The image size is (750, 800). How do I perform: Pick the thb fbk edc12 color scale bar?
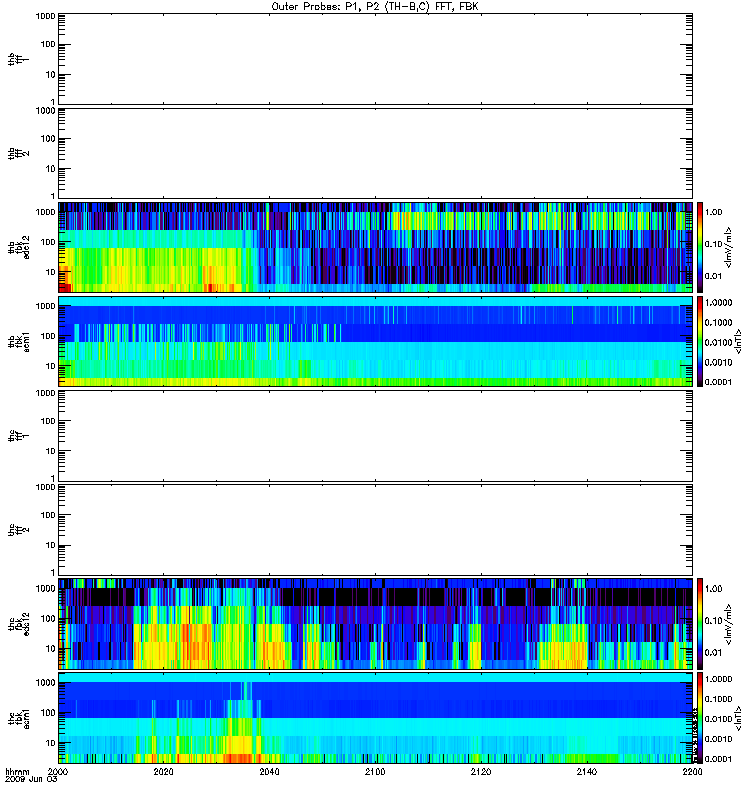700,247
